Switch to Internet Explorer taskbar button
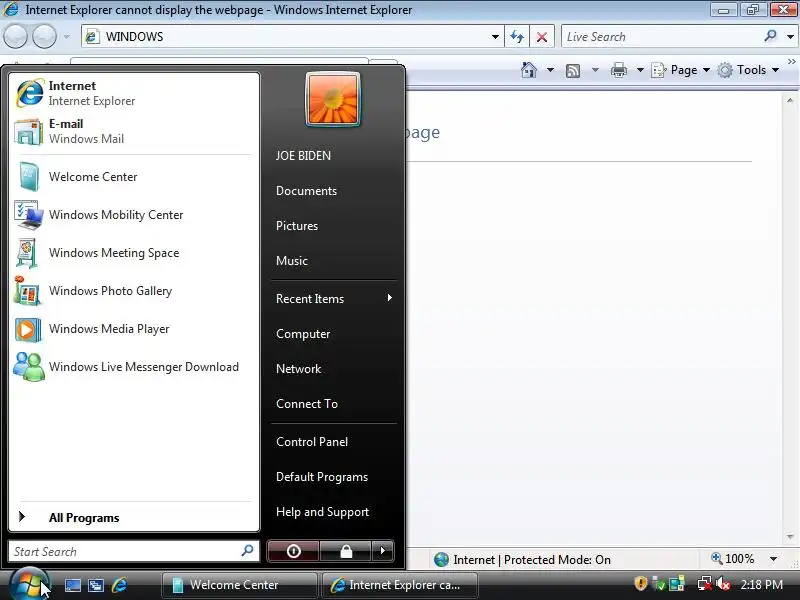The image size is (800, 600). point(400,585)
